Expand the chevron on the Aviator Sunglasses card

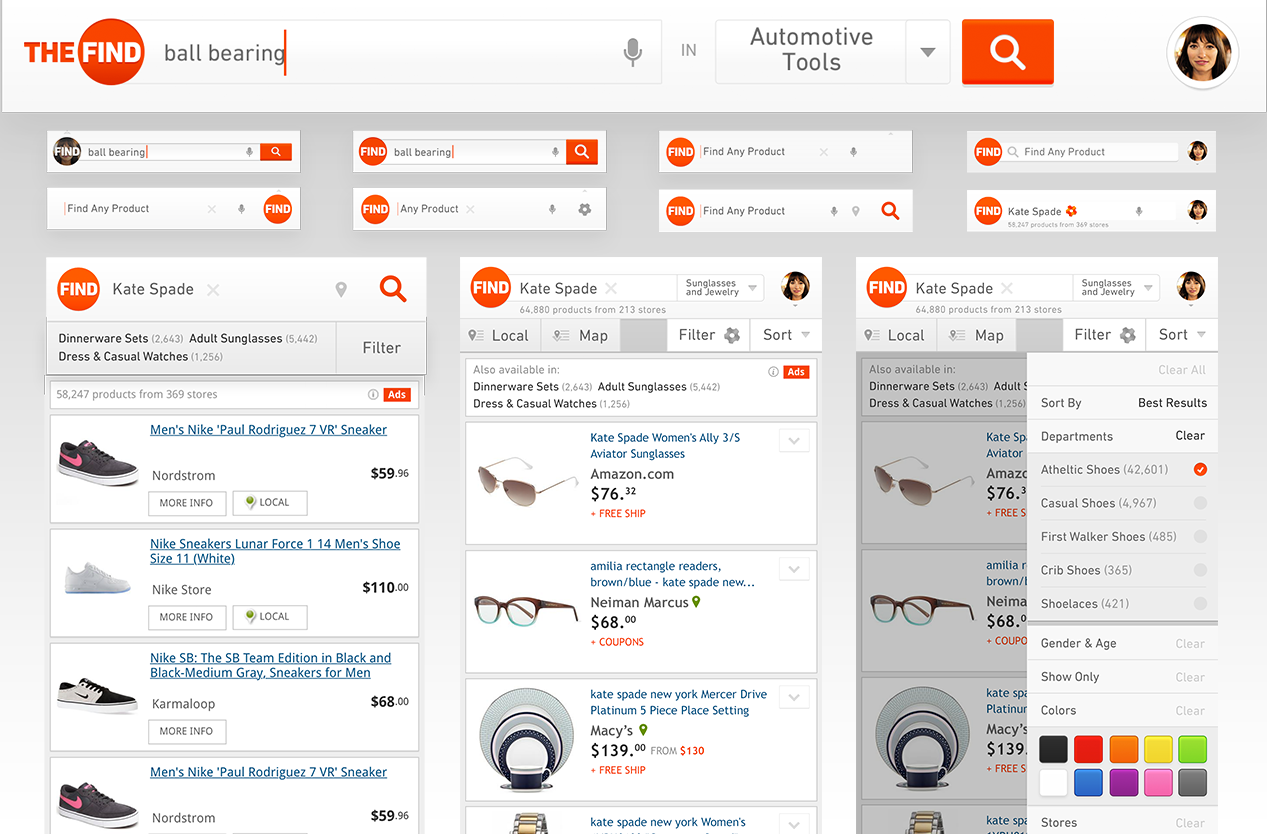coord(794,441)
